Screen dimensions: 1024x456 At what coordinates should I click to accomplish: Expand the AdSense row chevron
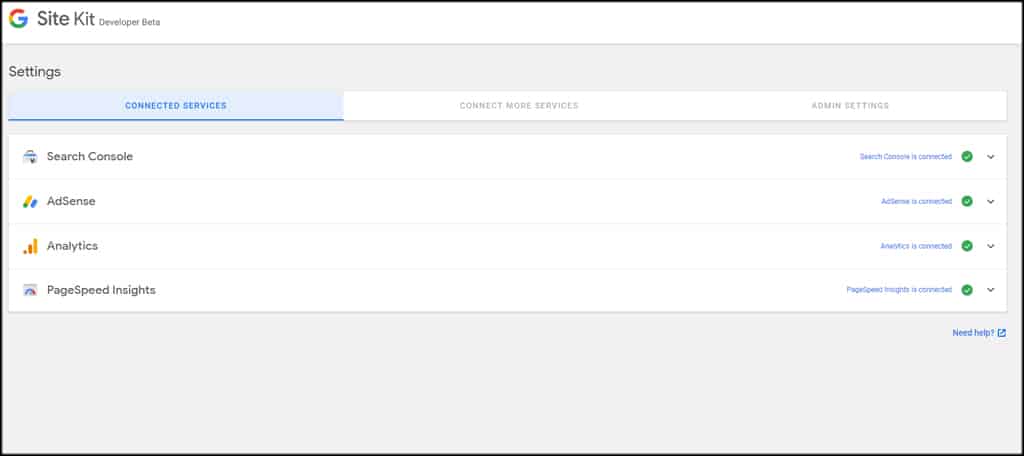click(x=991, y=201)
